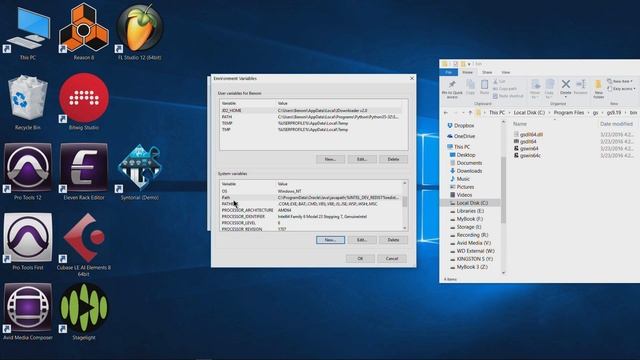Switch to the View ribbon tab

click(506, 72)
